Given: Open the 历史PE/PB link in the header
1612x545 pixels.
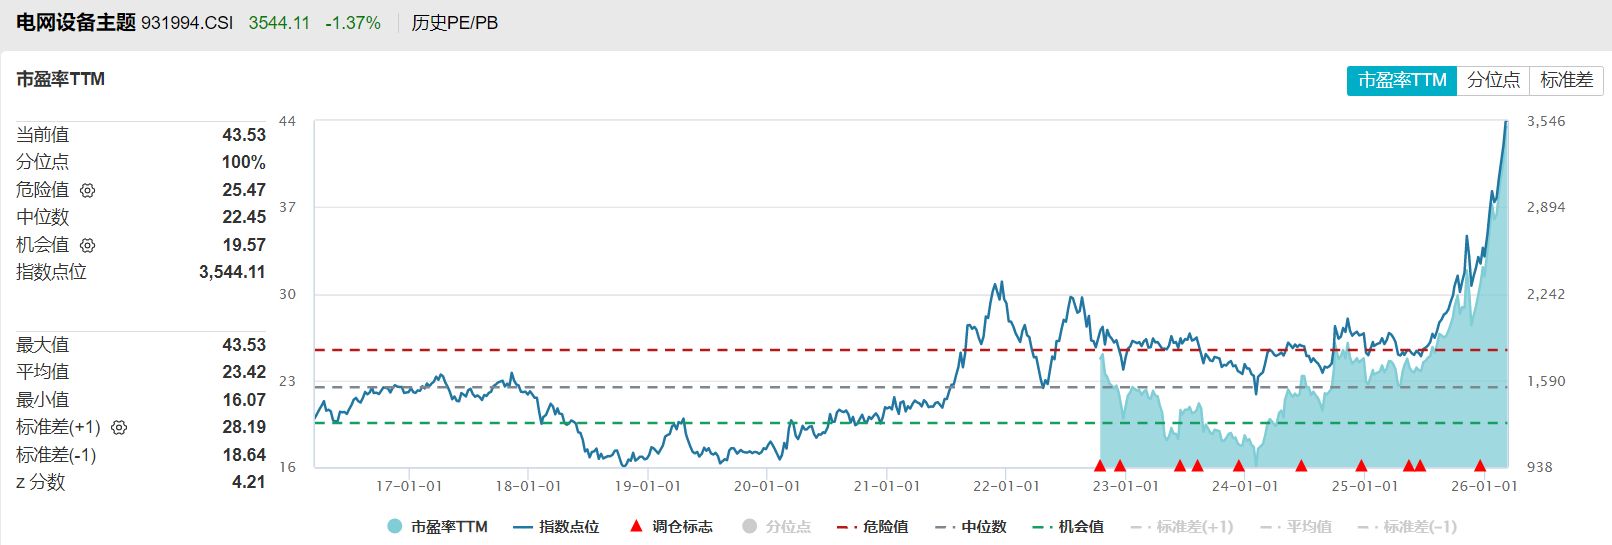Looking at the screenshot, I should point(454,23).
